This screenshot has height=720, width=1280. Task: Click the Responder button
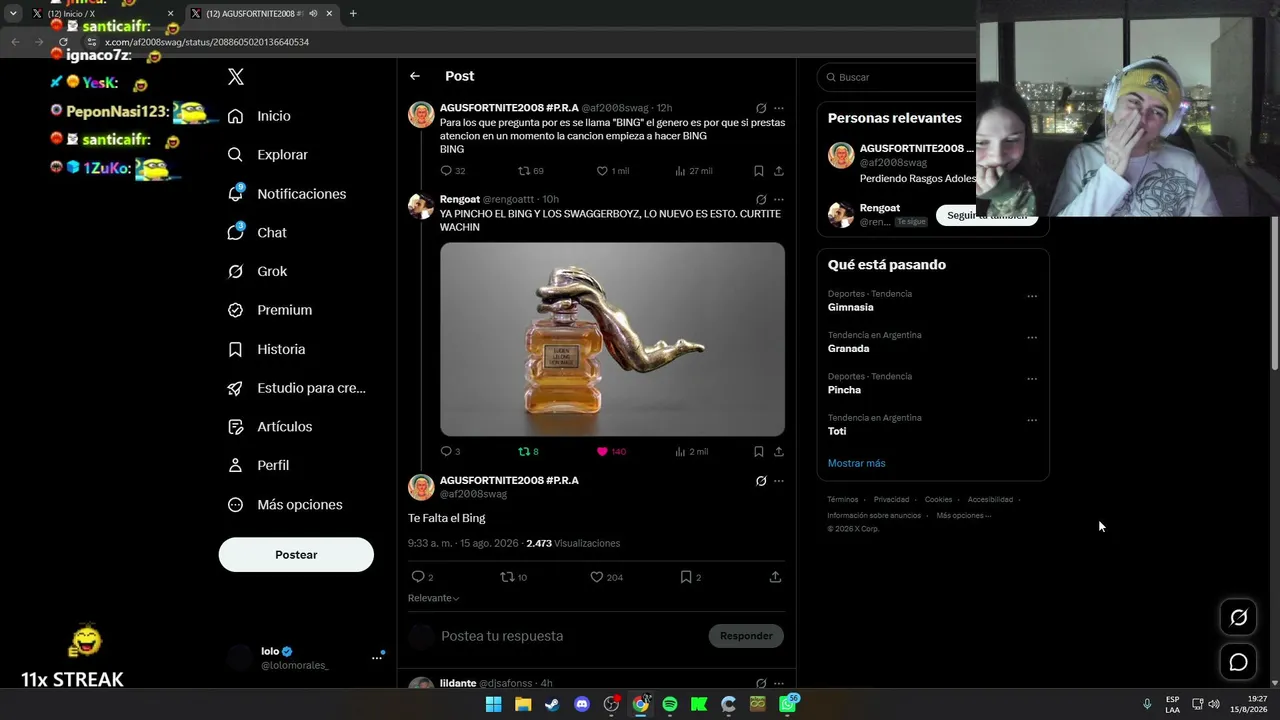[746, 636]
